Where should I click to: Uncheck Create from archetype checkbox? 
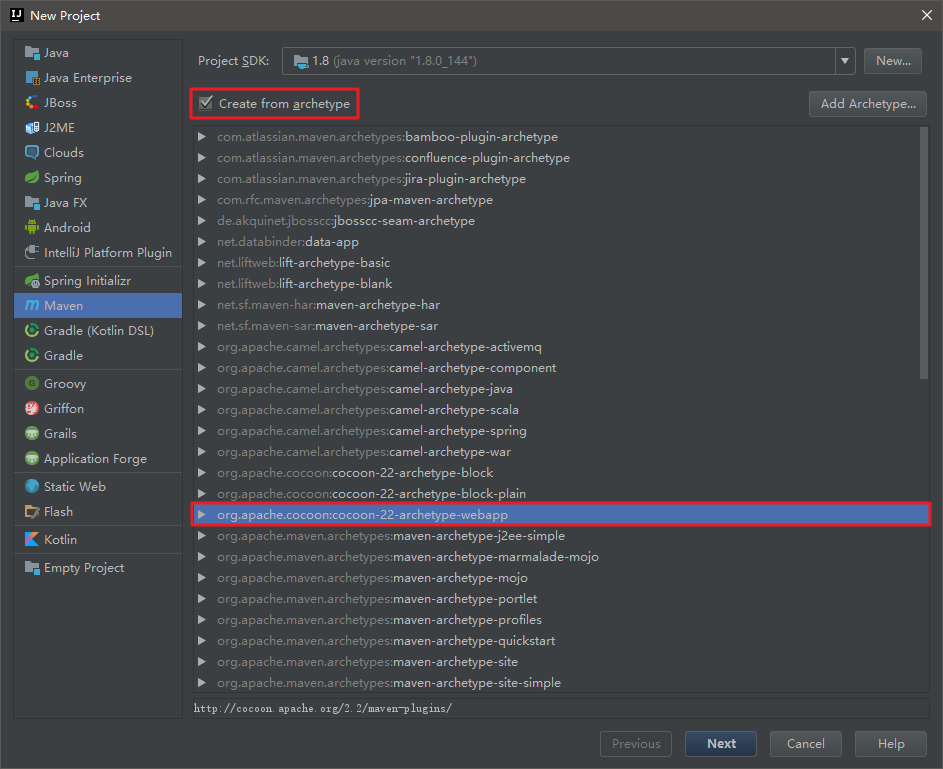coord(206,103)
